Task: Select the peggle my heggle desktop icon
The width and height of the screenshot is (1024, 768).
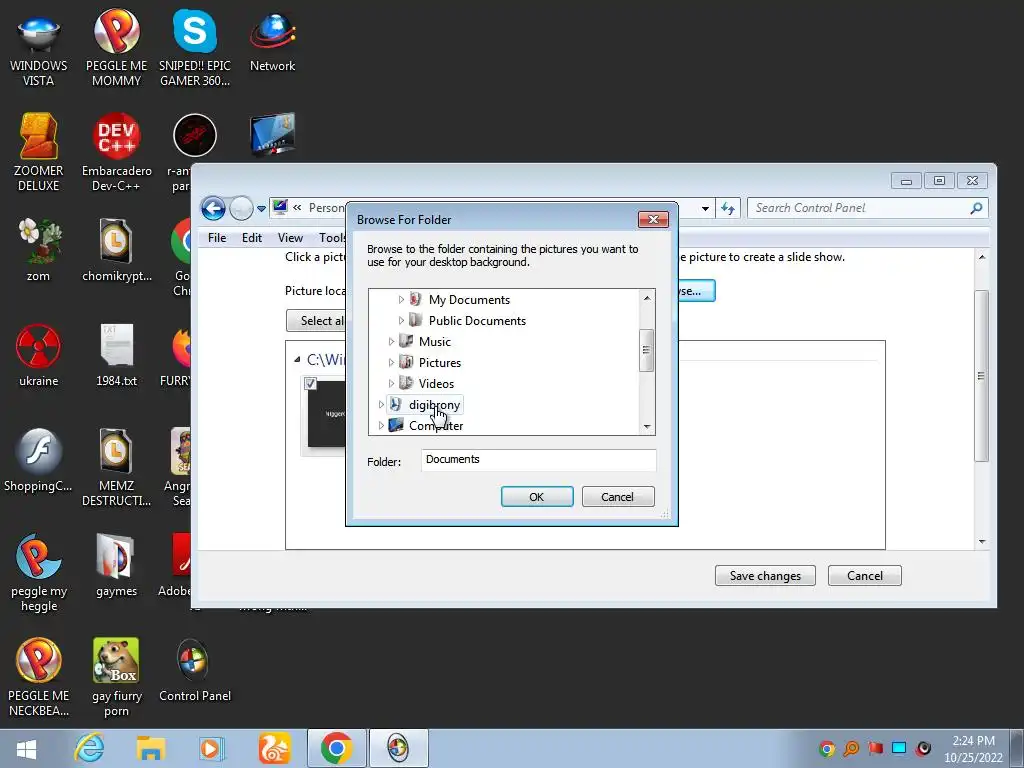Action: pos(39,573)
